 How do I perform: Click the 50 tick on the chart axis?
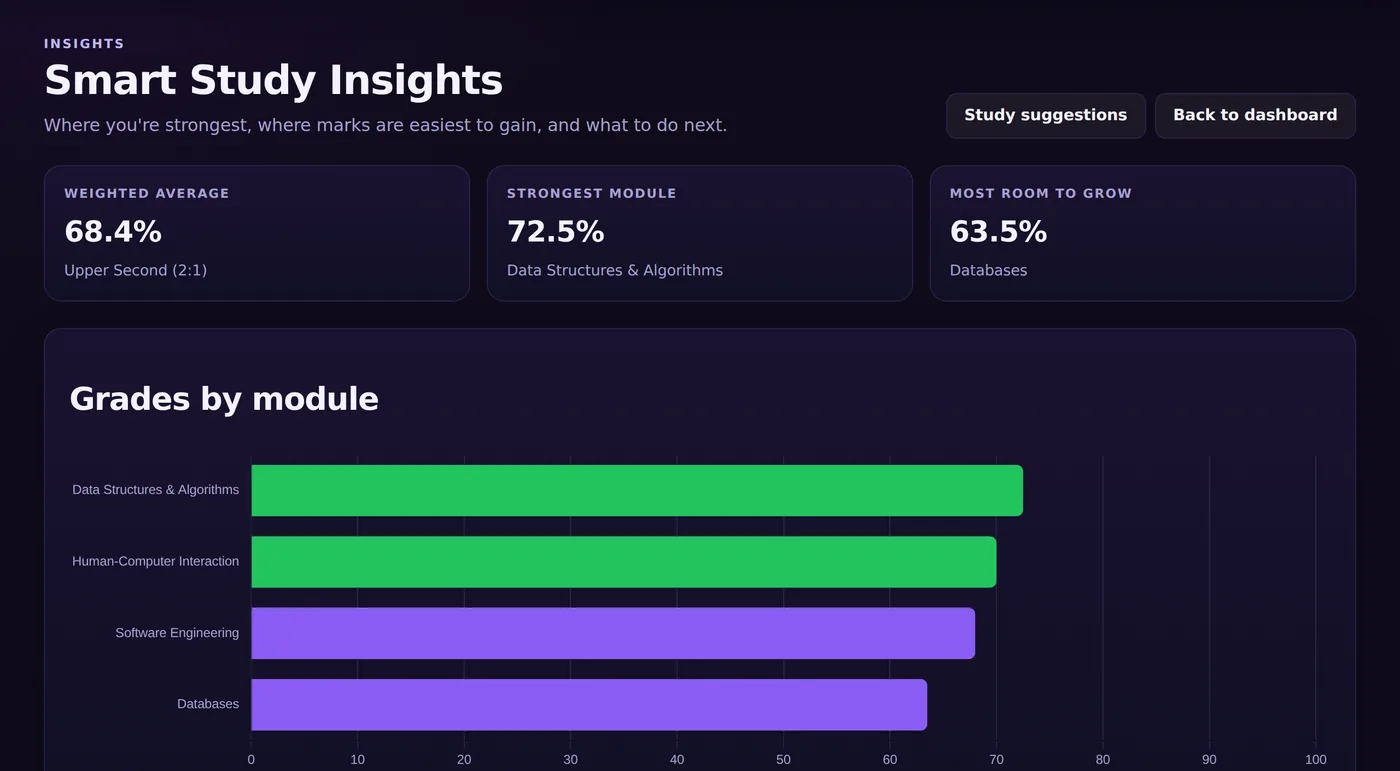tap(783, 760)
